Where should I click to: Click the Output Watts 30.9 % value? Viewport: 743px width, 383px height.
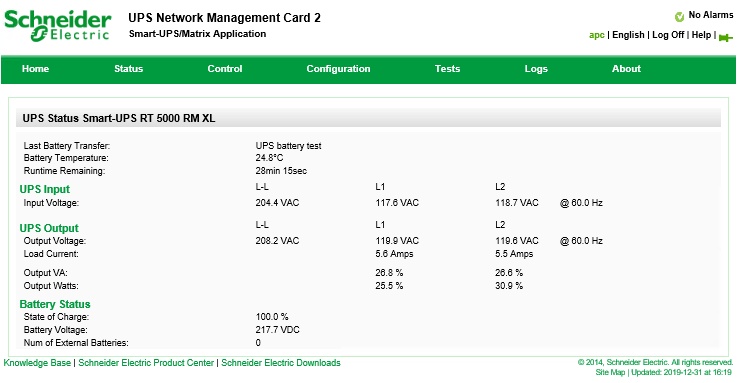click(509, 286)
